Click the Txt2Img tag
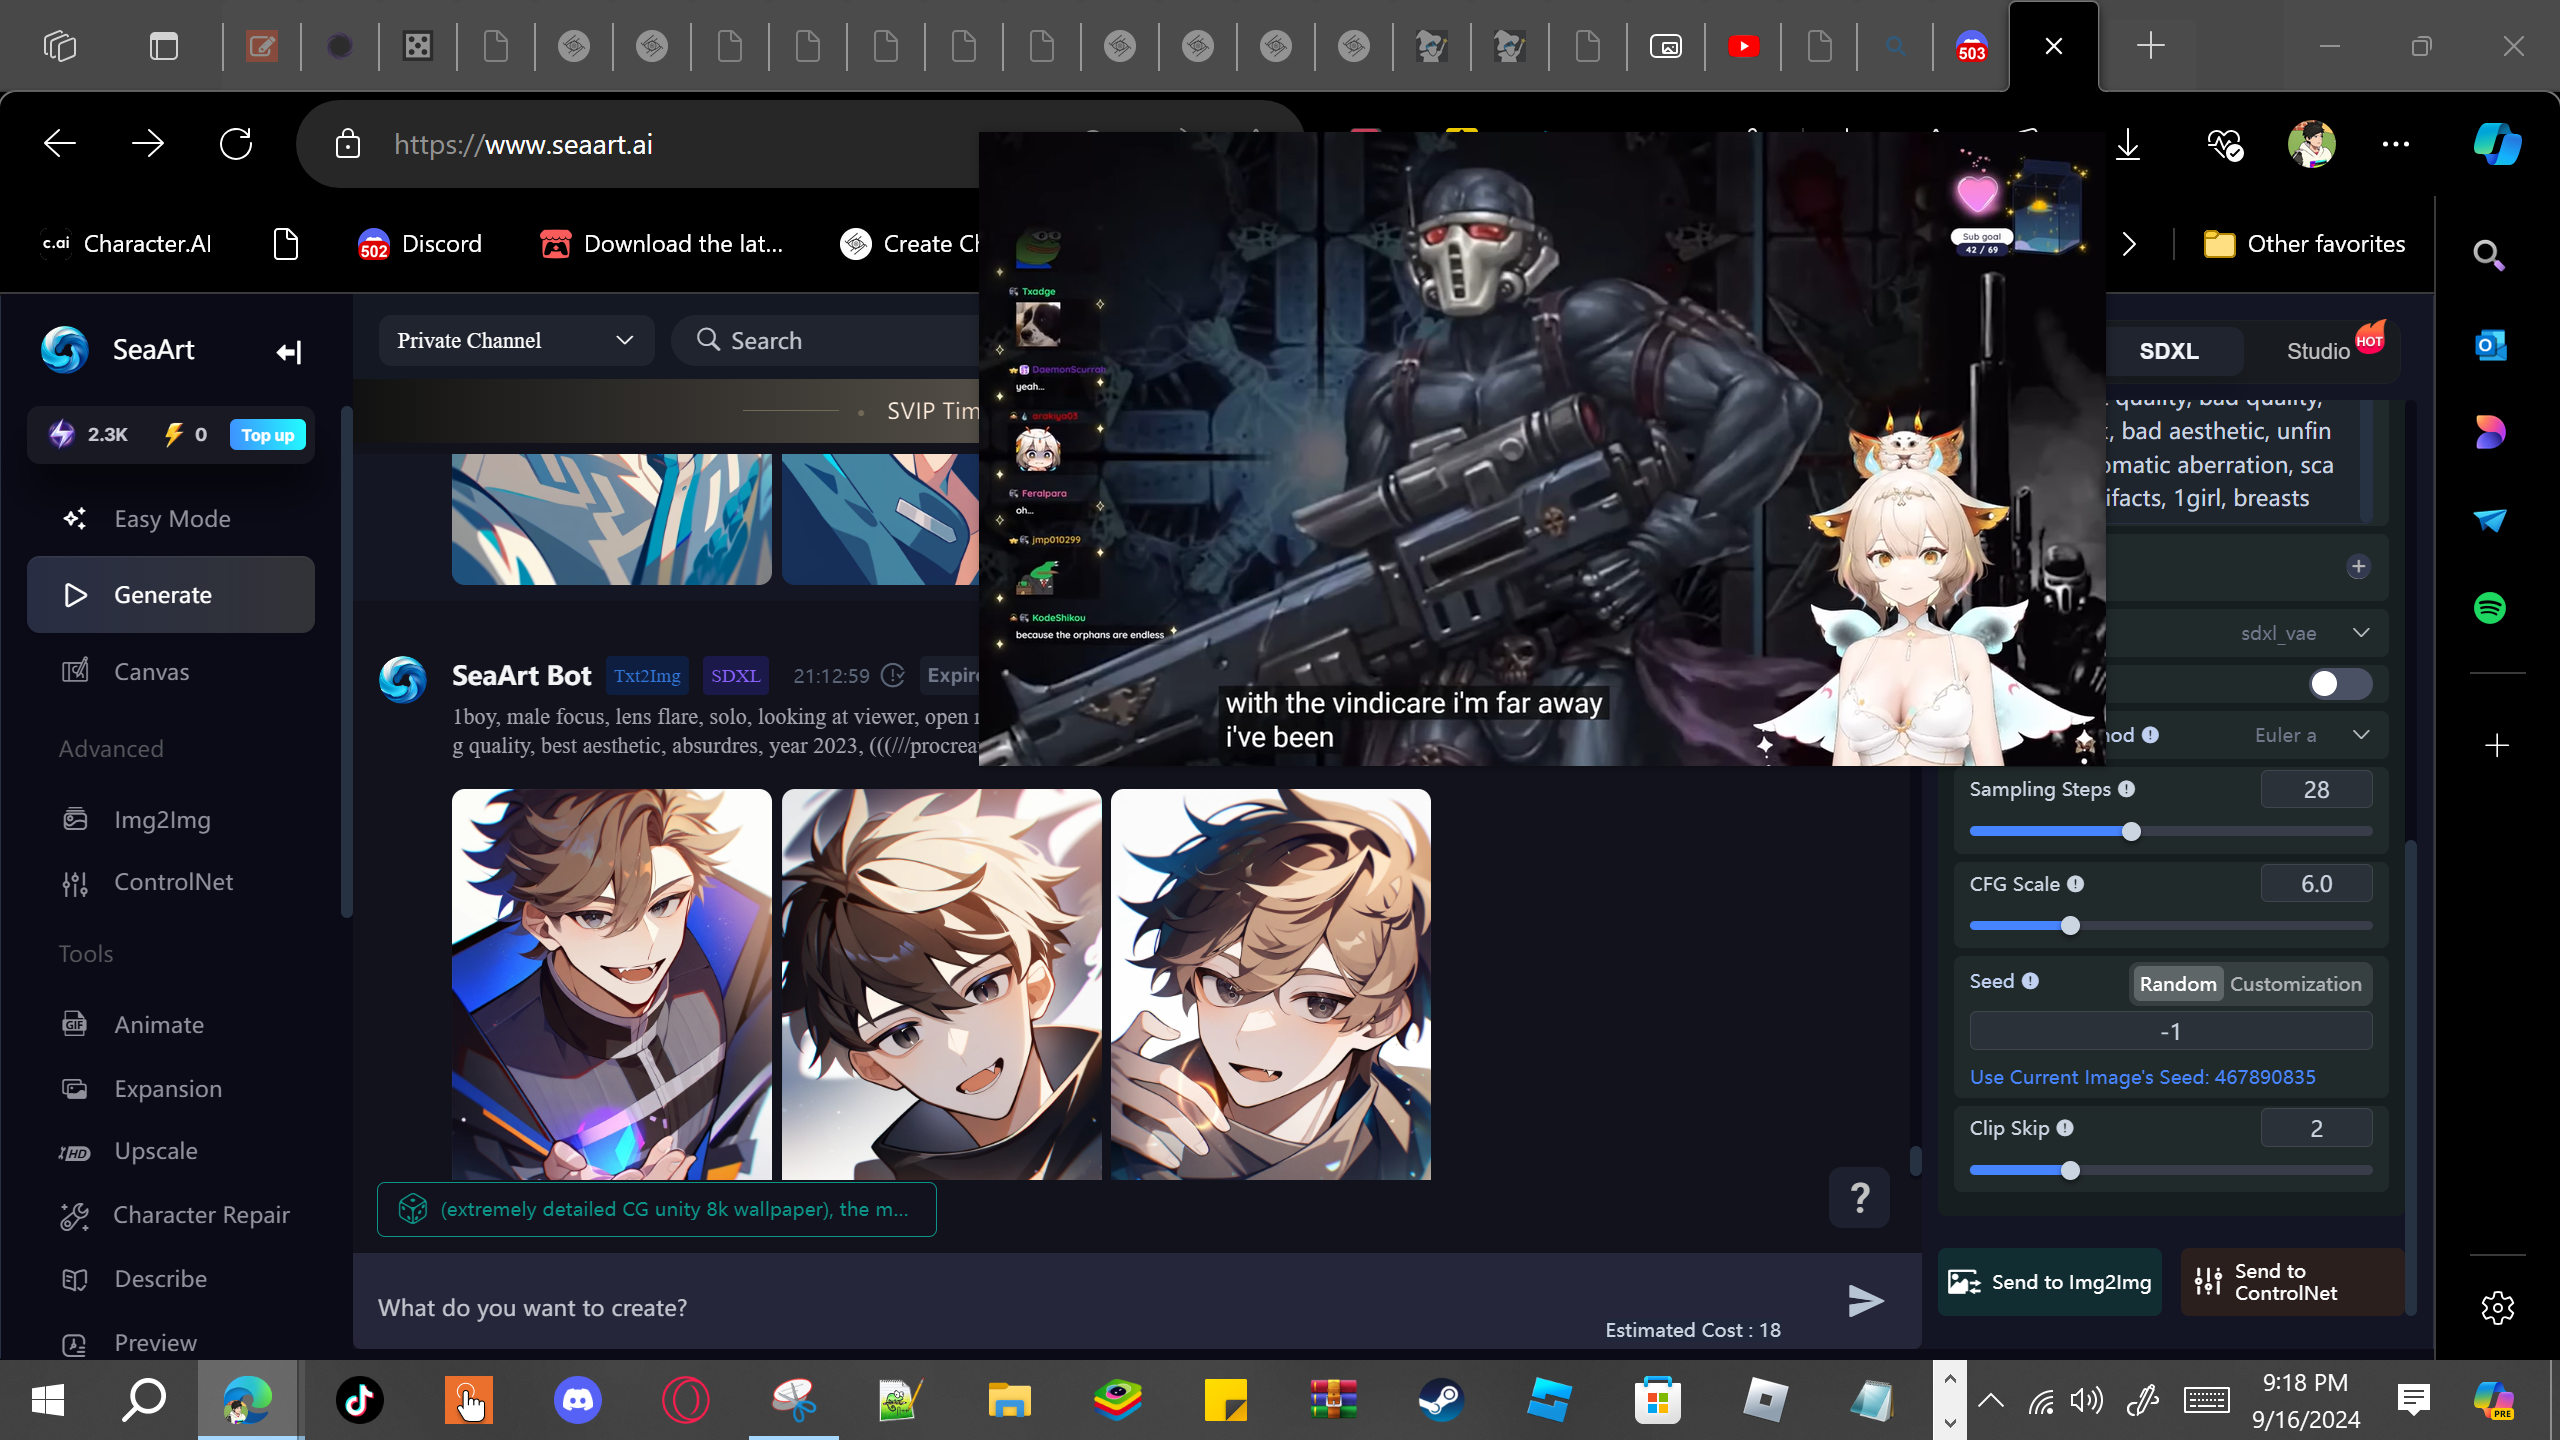2560x1440 pixels. (647, 676)
